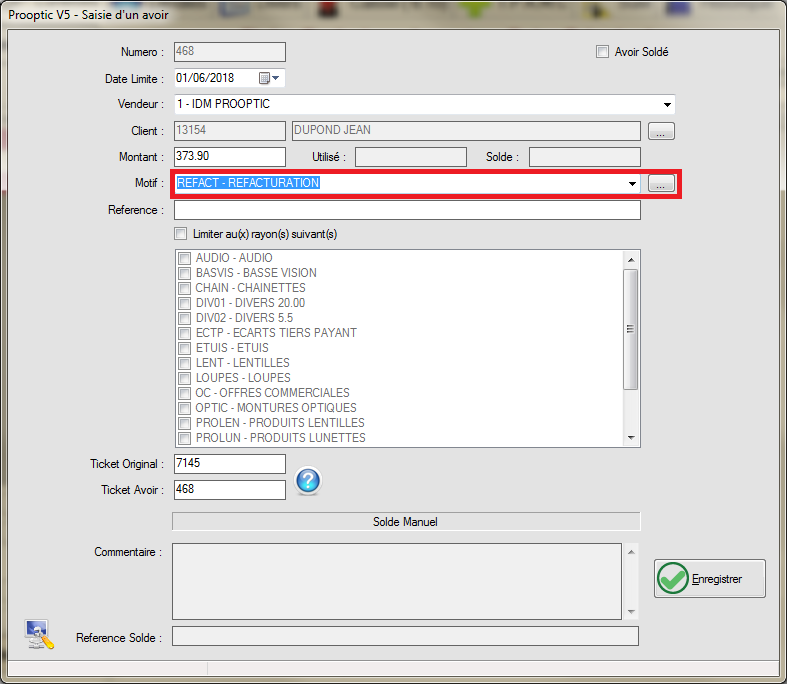Screen dimensions: 787x684
Task: Click the green checkmark Enregistrer button
Action: (x=709, y=578)
